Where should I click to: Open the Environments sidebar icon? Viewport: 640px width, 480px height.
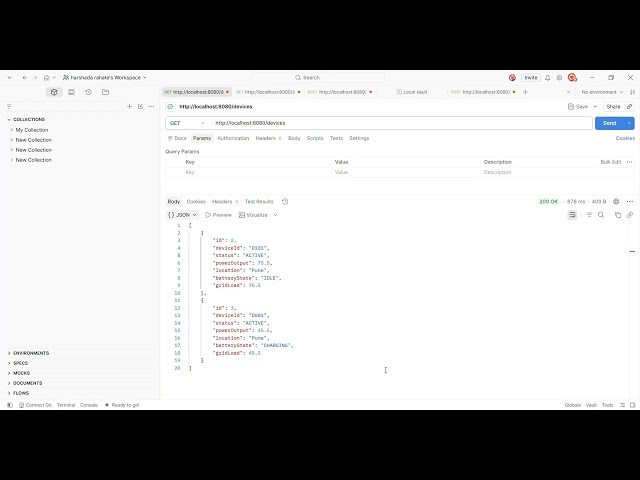pyautogui.click(x=71, y=92)
